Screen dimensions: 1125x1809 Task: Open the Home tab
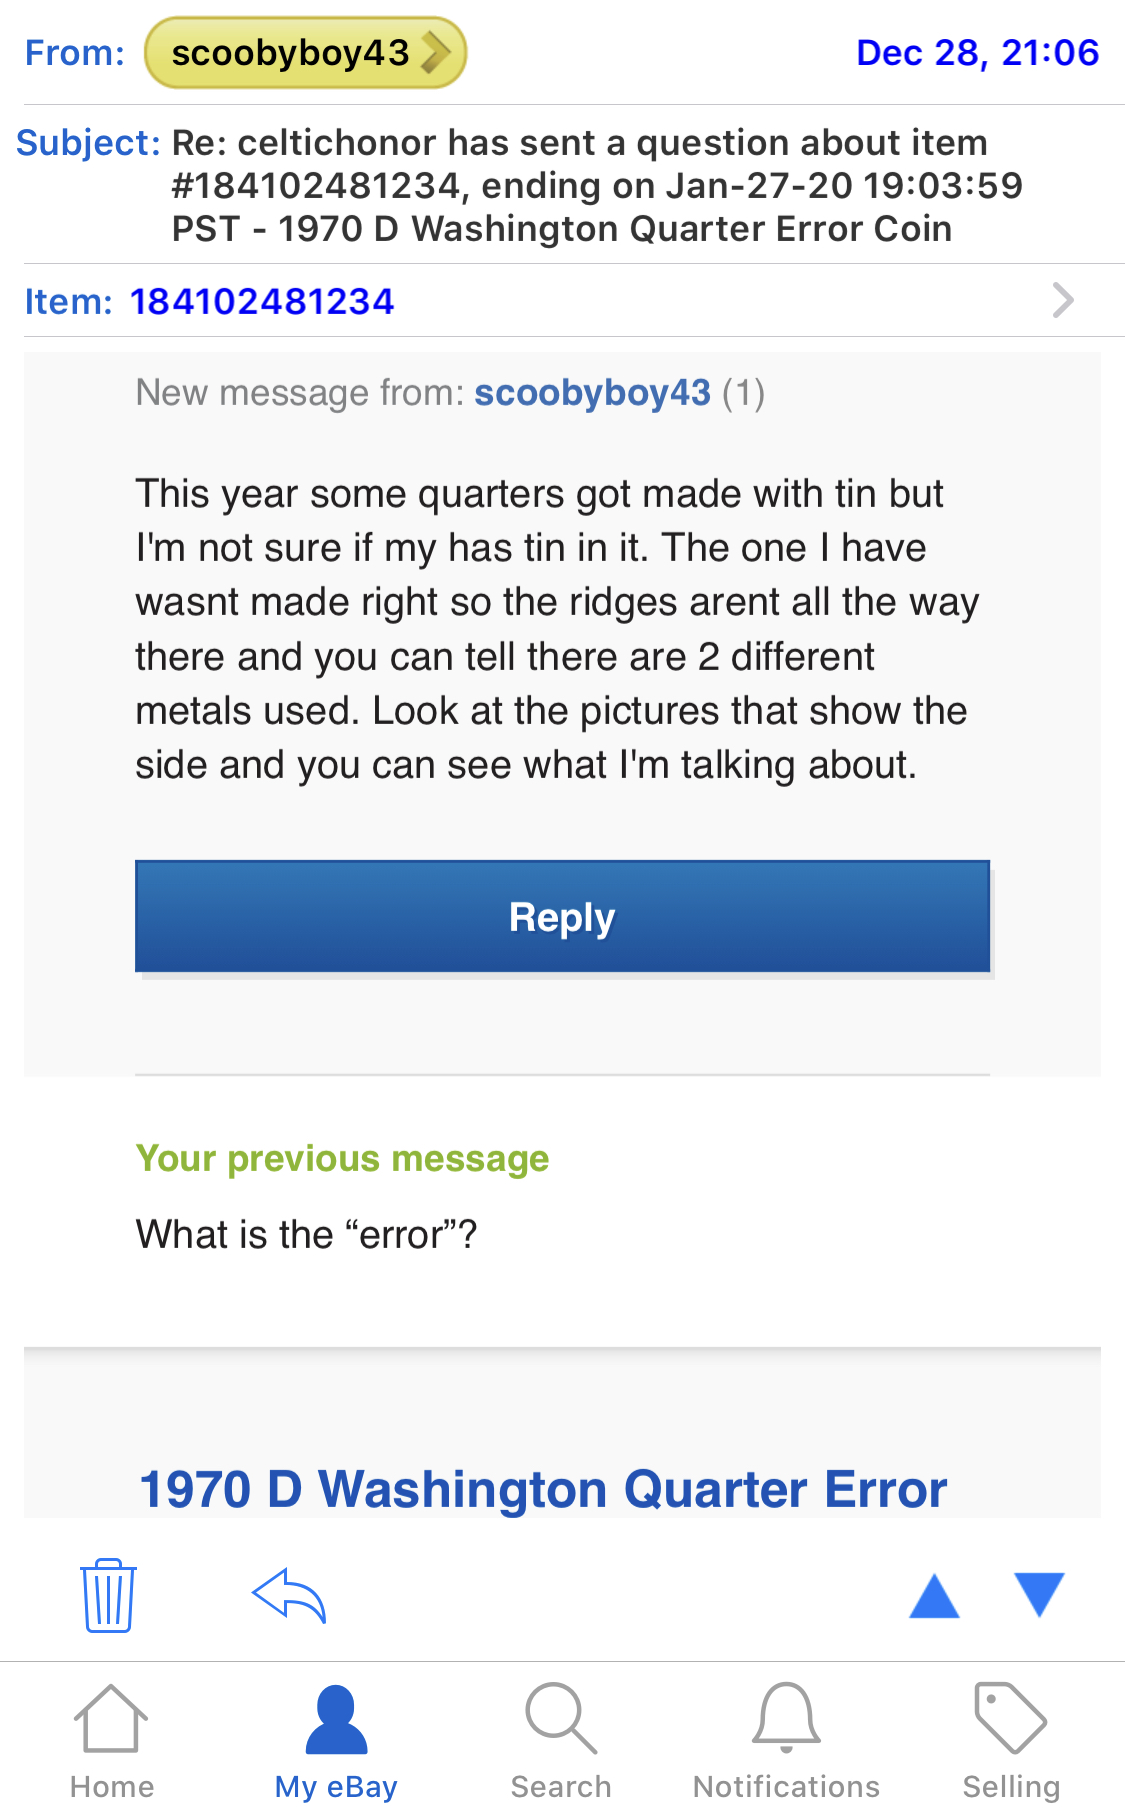(111, 1740)
